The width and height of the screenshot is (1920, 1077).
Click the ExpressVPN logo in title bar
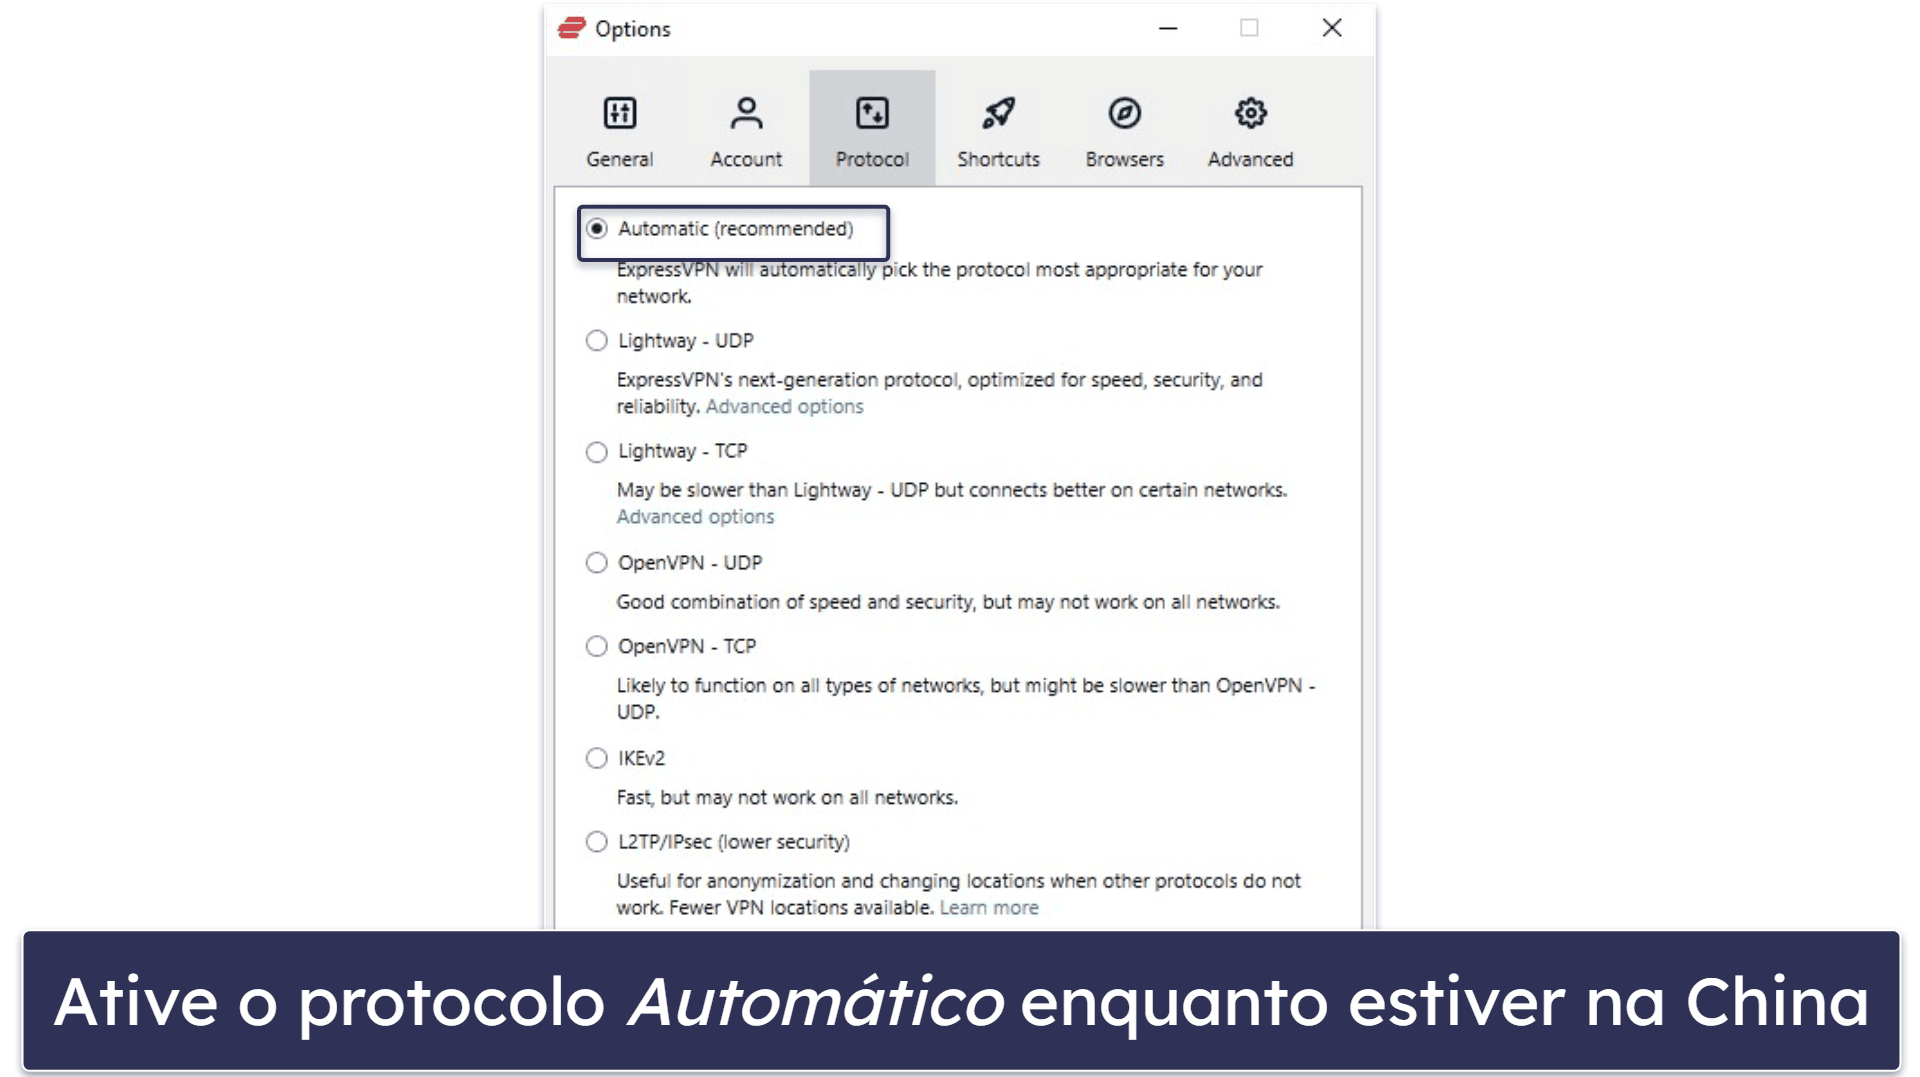(x=572, y=28)
